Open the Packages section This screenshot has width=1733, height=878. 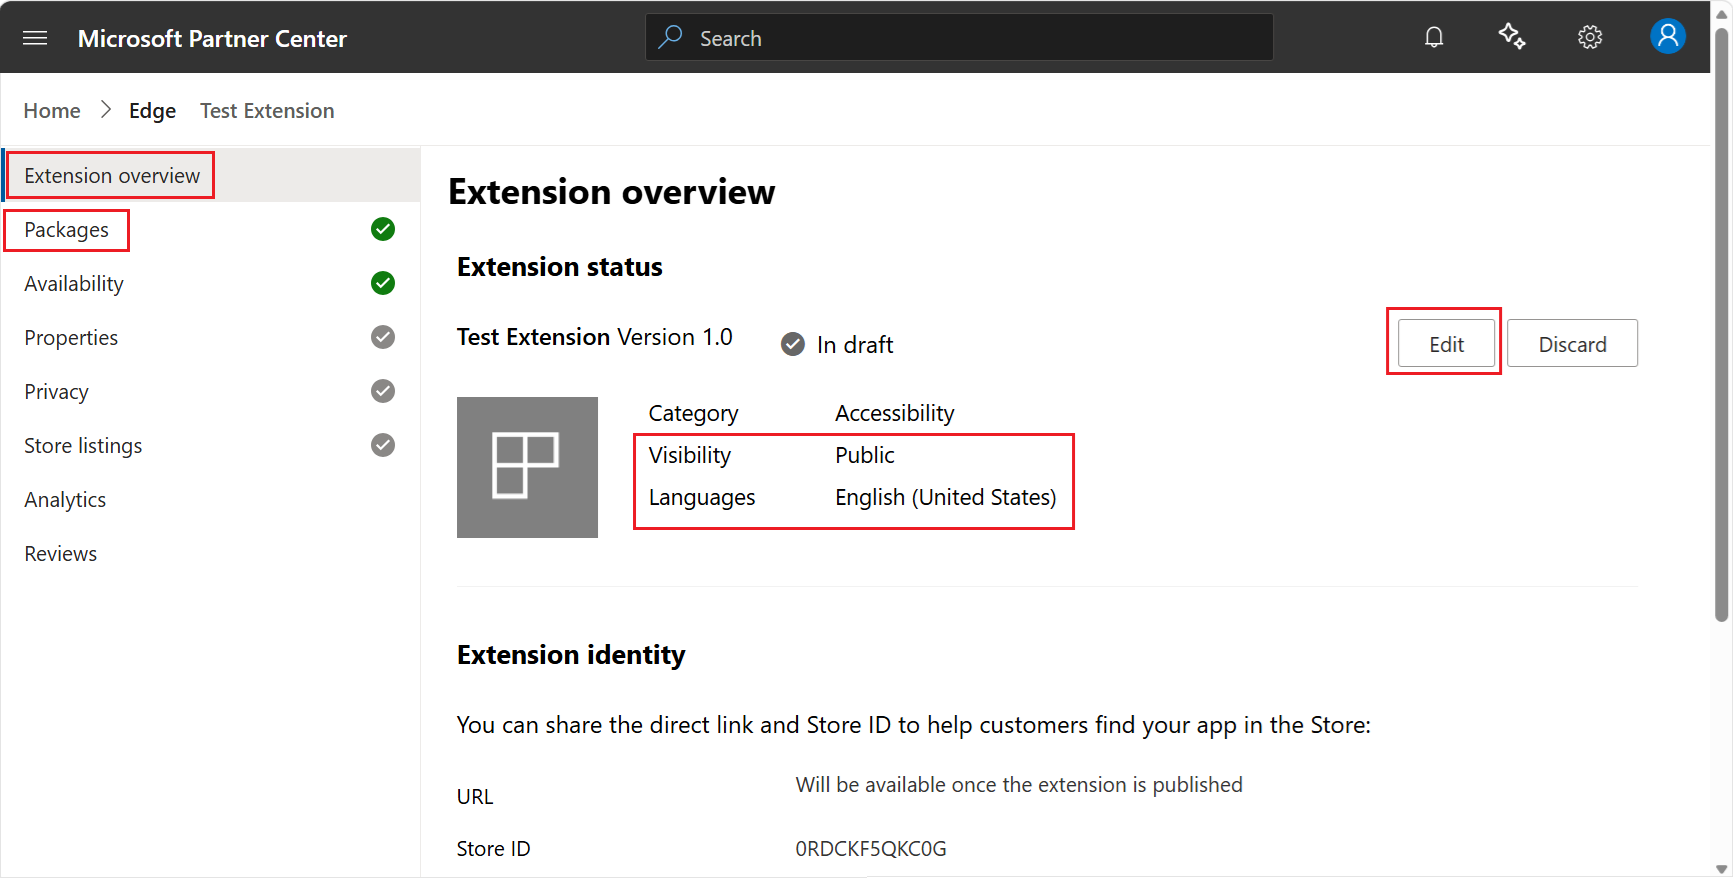click(211, 229)
